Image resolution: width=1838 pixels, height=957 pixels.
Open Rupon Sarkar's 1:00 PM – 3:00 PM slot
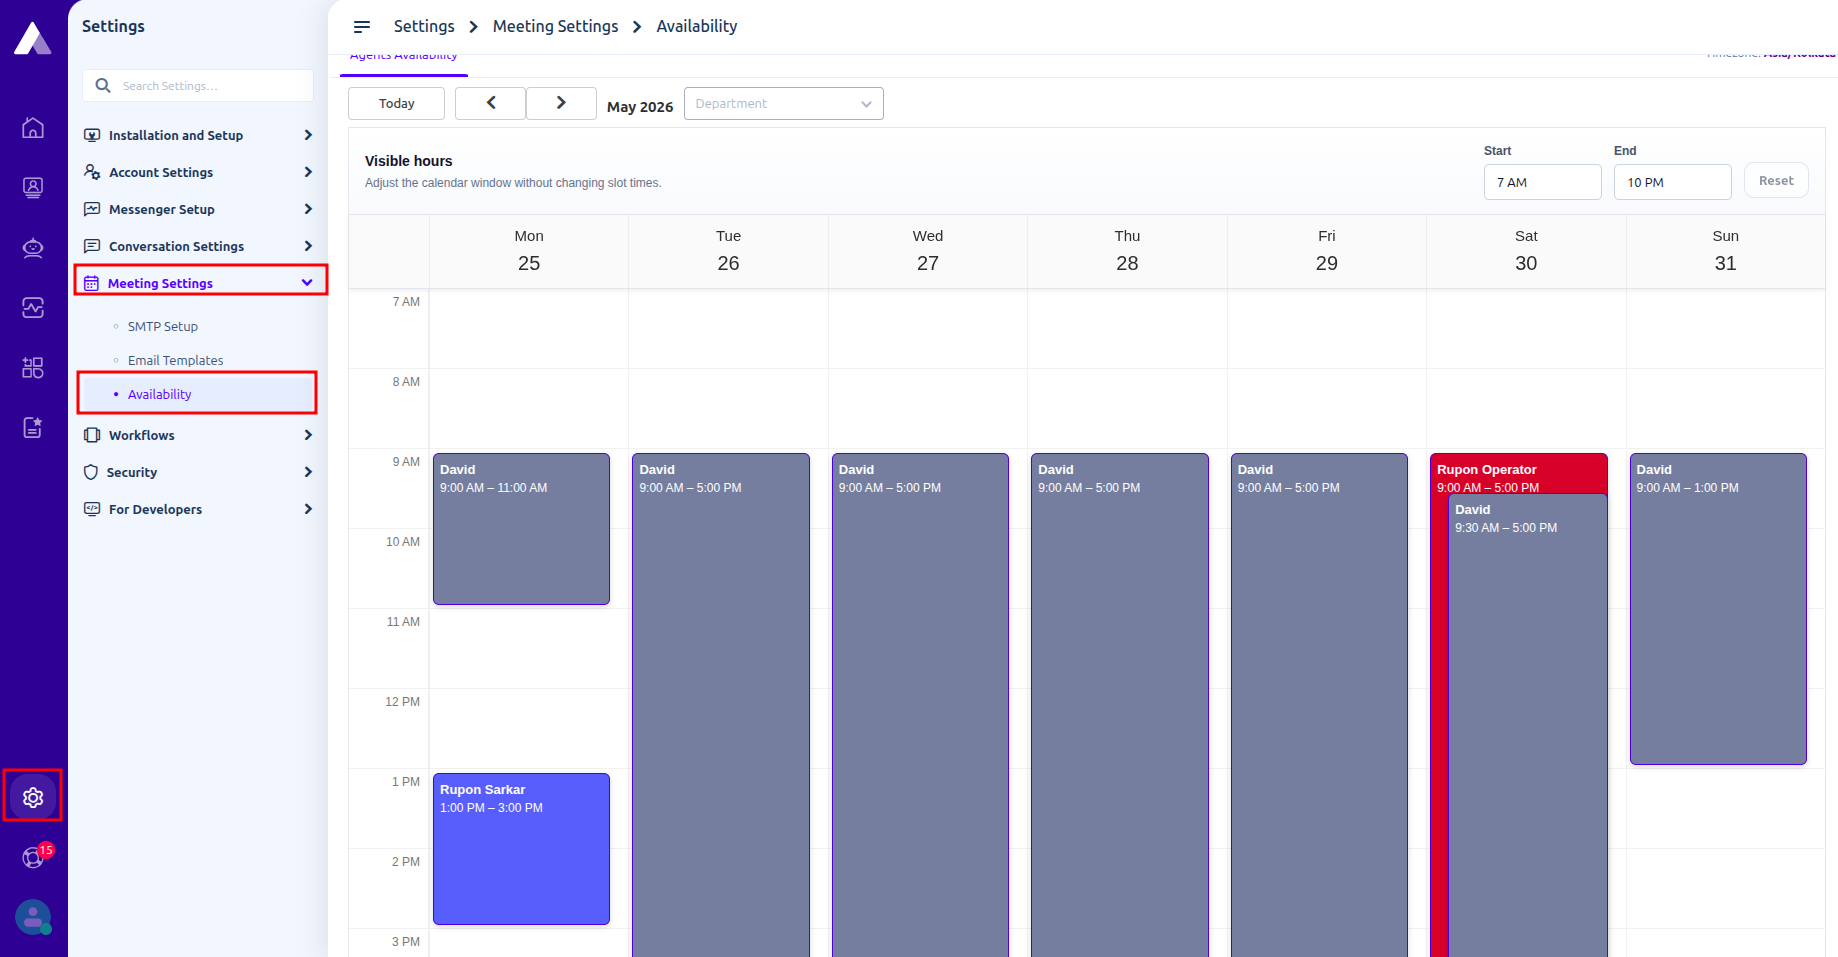coord(521,849)
